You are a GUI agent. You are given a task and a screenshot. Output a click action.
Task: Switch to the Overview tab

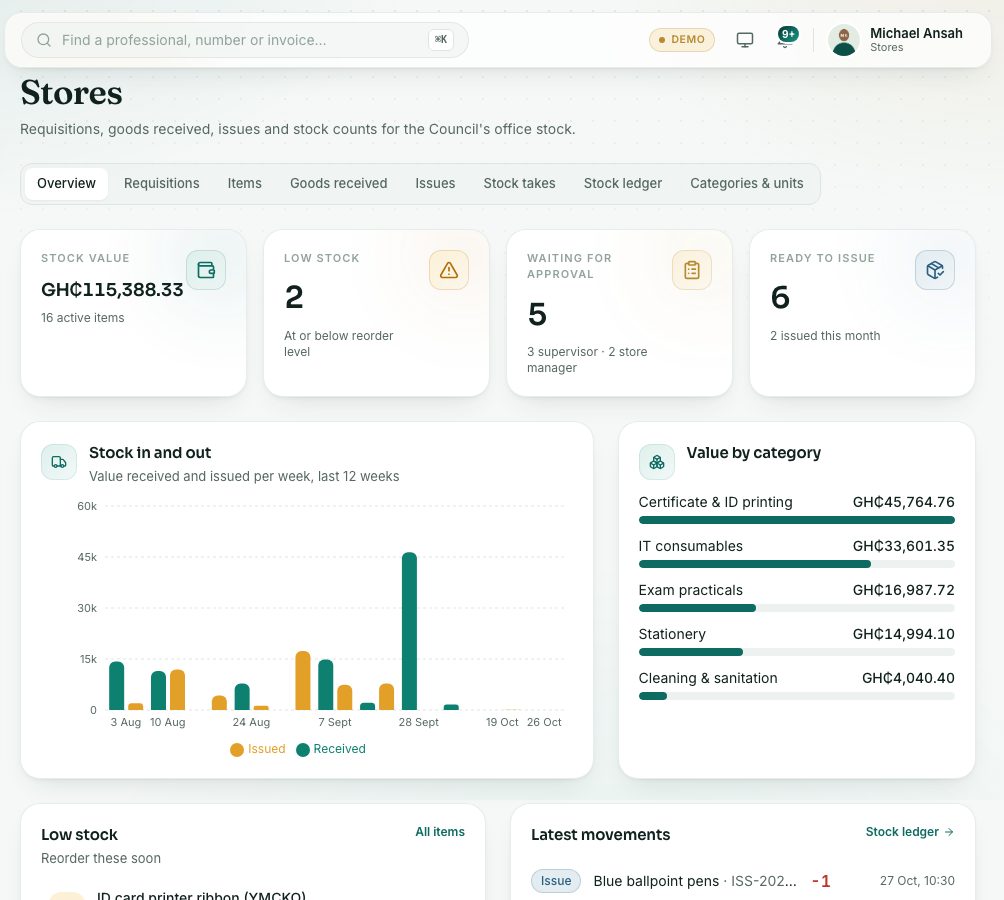67,184
